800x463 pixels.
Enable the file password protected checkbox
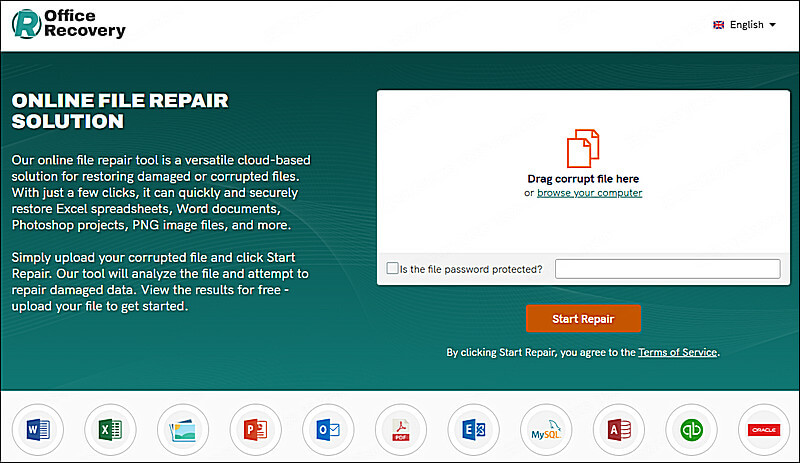(392, 268)
